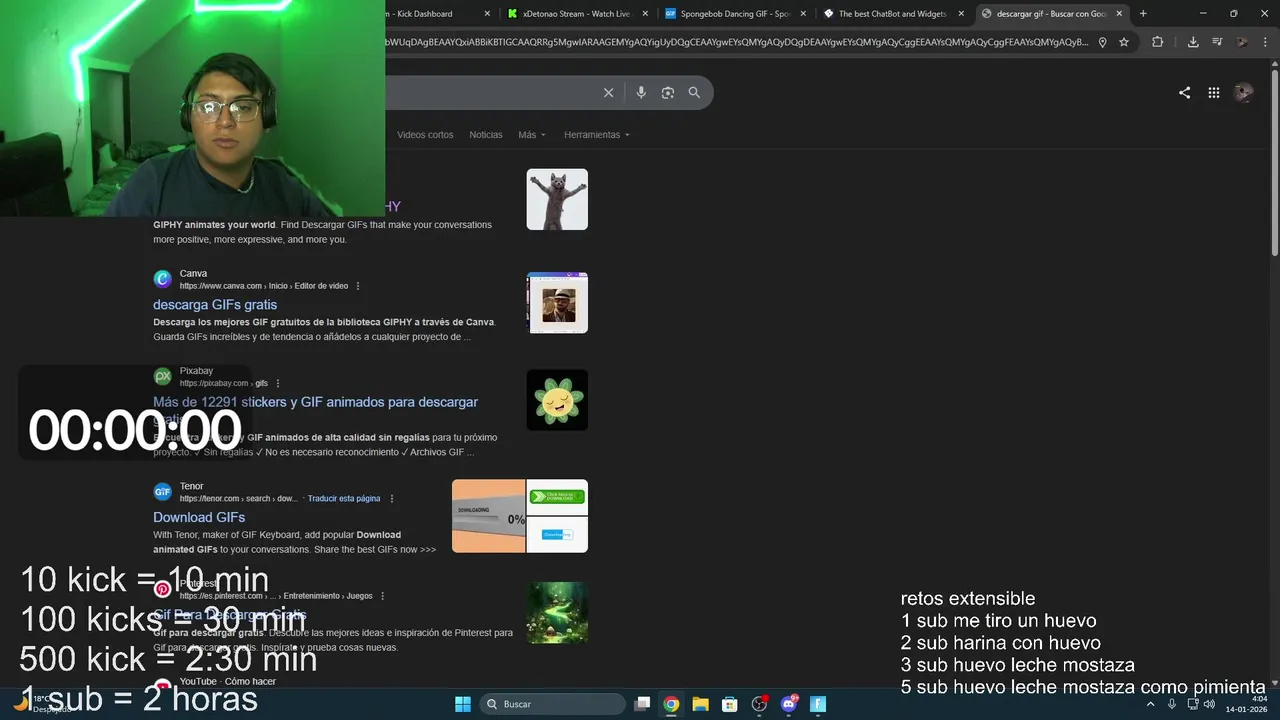Screen dimensions: 1280x720
Task: Show hidden system tray icons
Action: click(1150, 704)
